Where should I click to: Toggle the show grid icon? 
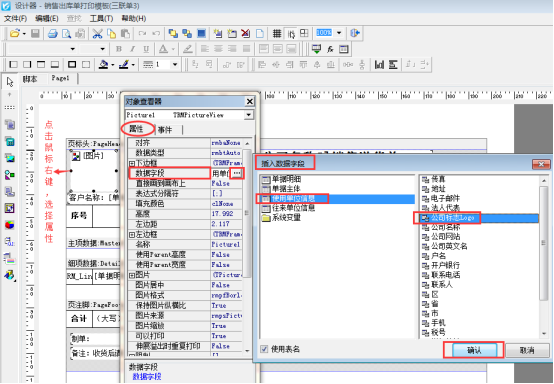277,34
